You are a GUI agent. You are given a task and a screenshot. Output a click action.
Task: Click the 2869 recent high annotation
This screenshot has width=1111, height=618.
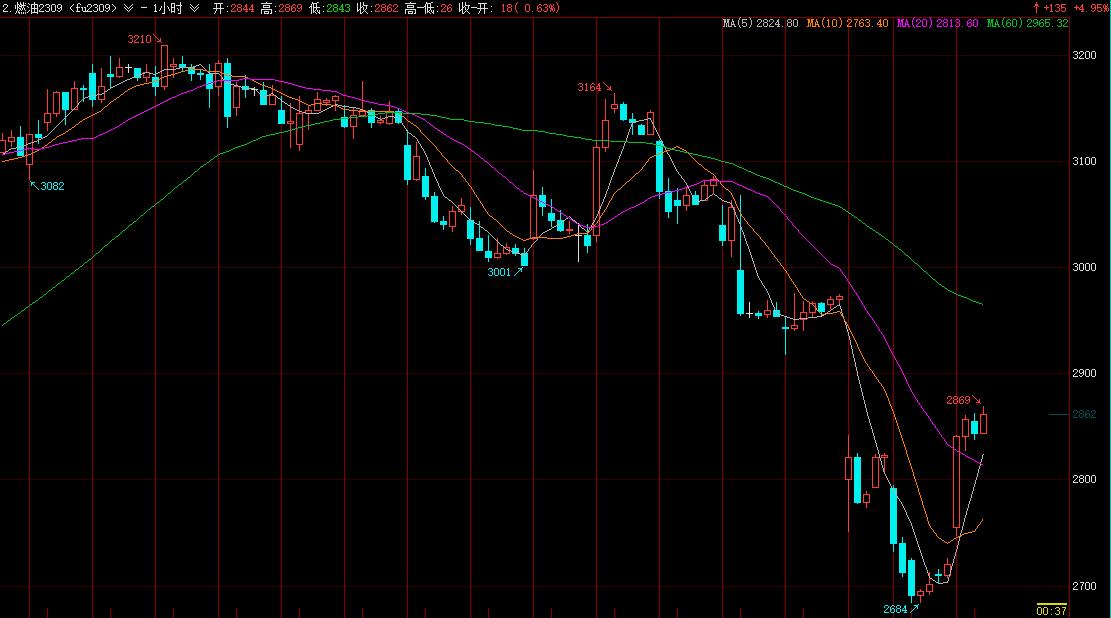[x=958, y=400]
